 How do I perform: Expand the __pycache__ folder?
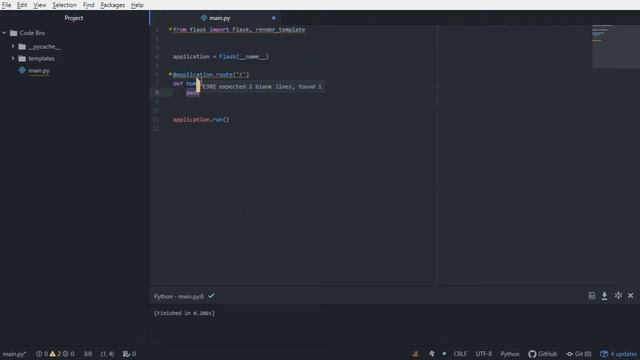(x=13, y=47)
